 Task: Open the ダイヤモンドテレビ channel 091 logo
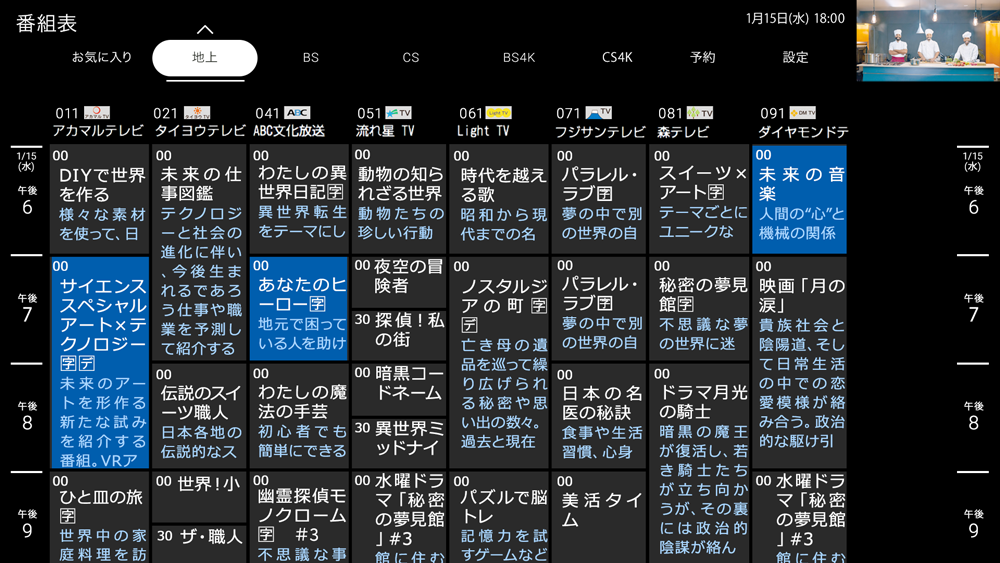click(x=802, y=113)
